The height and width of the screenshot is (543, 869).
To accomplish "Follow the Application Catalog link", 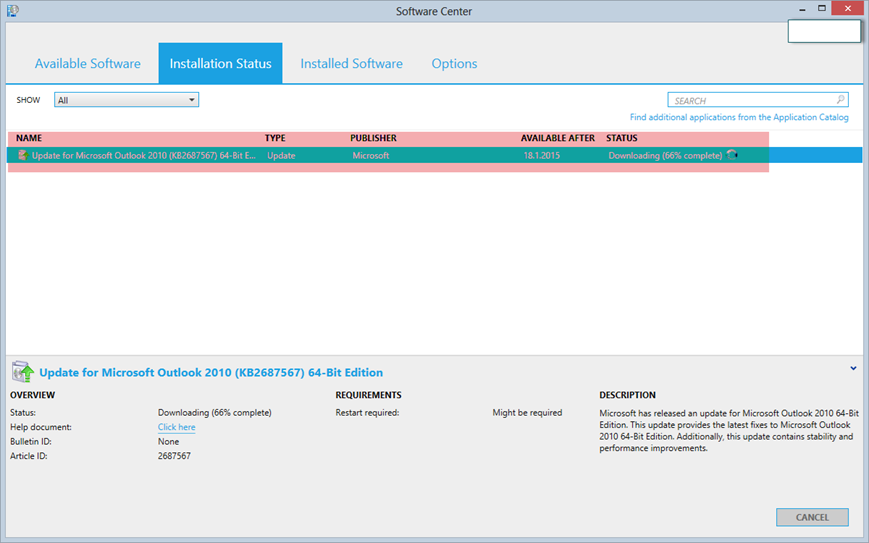I will pos(739,117).
